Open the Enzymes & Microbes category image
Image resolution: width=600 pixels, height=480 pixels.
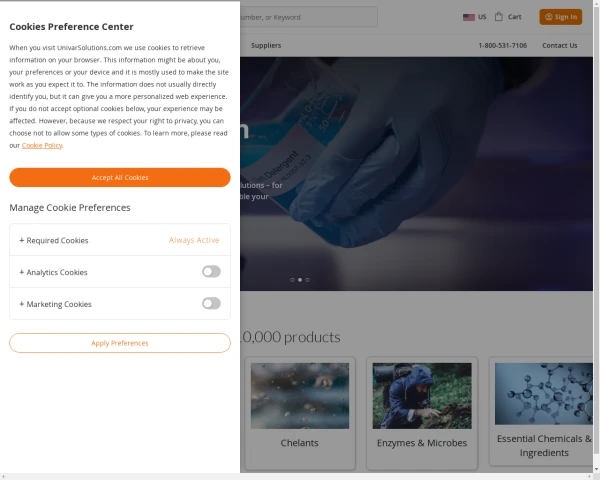coord(422,396)
